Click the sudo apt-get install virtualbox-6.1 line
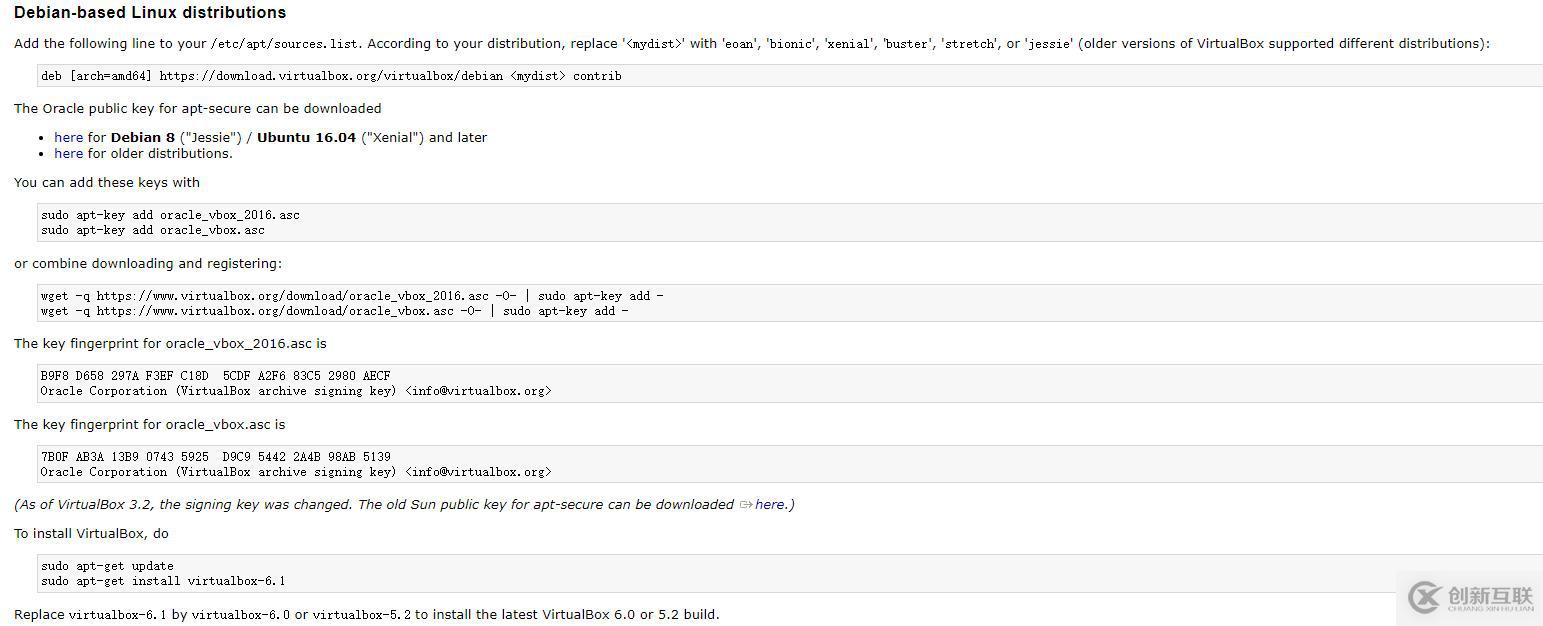Viewport: 1543px width, 626px height. tap(162, 580)
